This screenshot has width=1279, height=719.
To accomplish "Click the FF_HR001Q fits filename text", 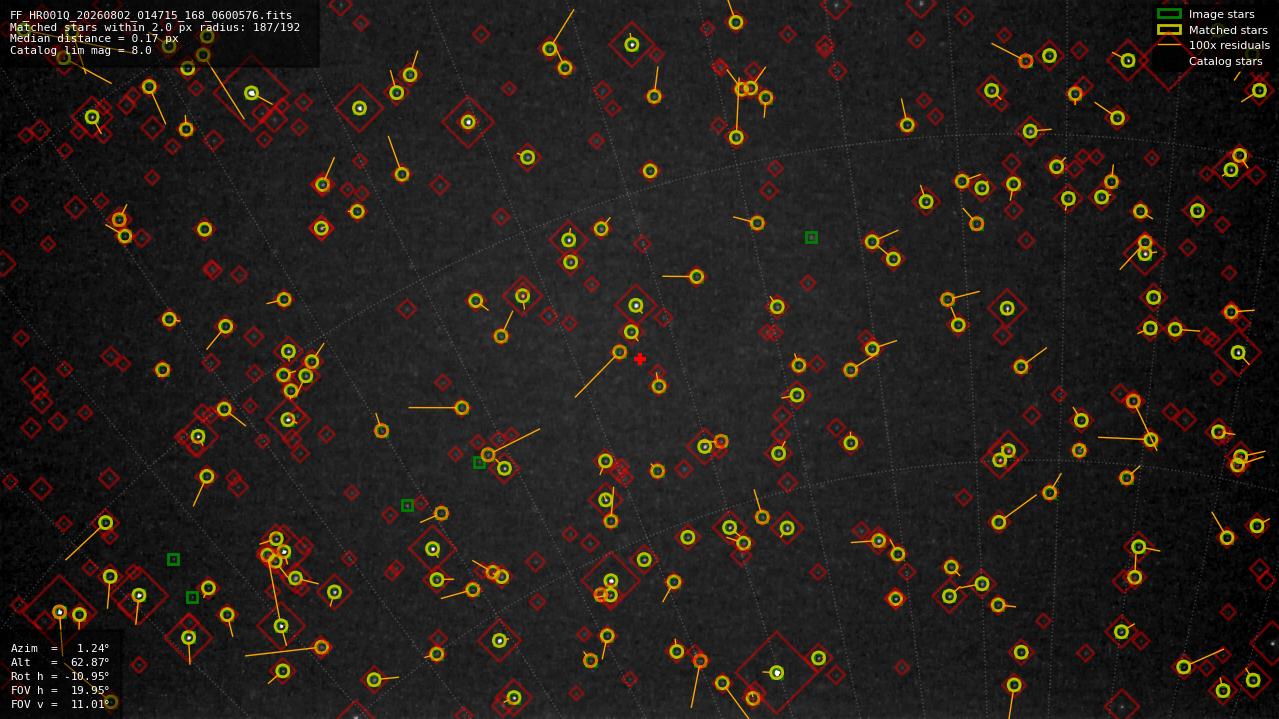I will coord(151,16).
